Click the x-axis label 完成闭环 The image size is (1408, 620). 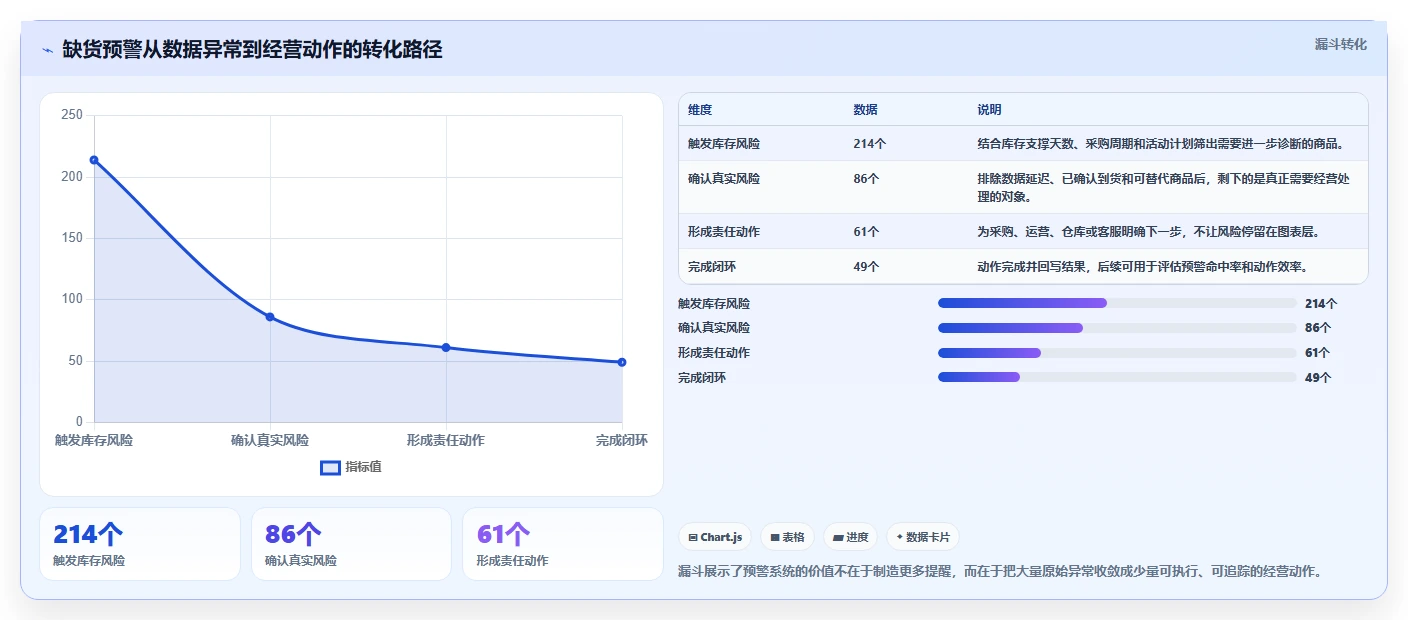click(622, 440)
